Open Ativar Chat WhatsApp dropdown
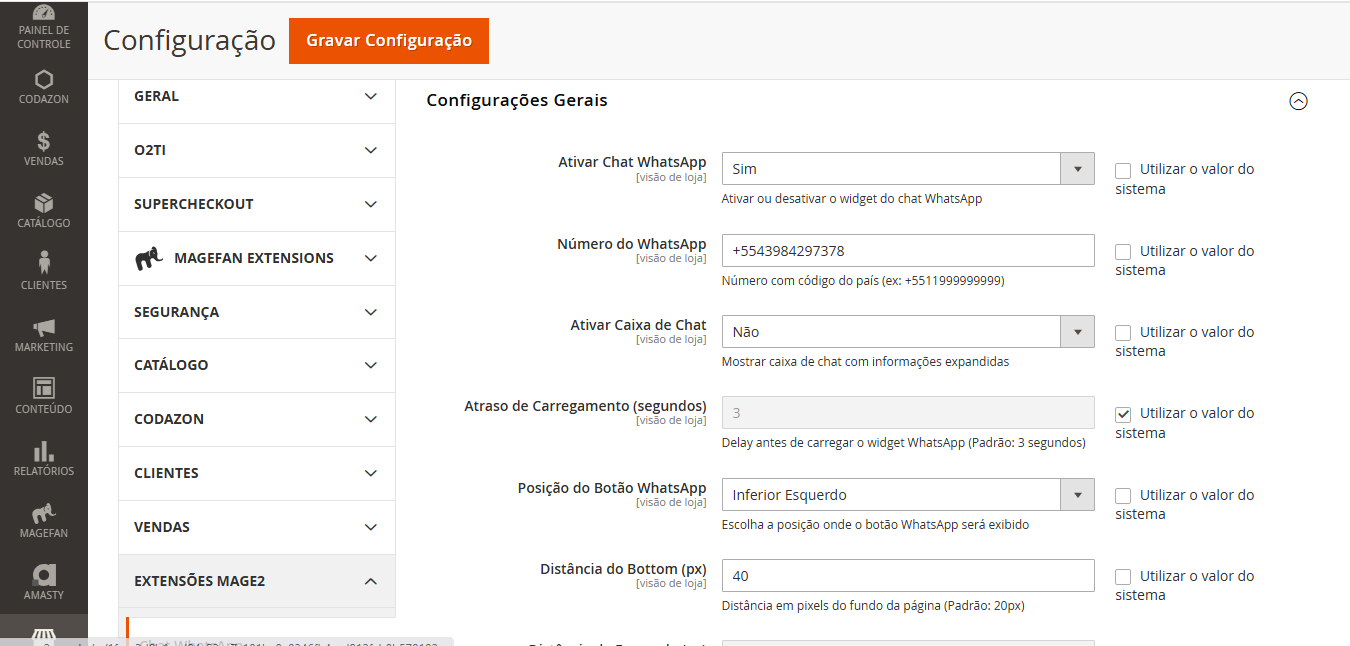This screenshot has height=646, width=1350. point(907,169)
